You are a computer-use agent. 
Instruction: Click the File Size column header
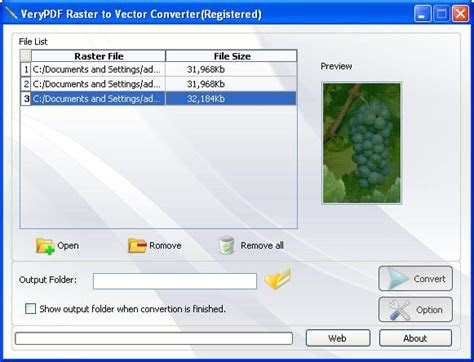pyautogui.click(x=231, y=56)
